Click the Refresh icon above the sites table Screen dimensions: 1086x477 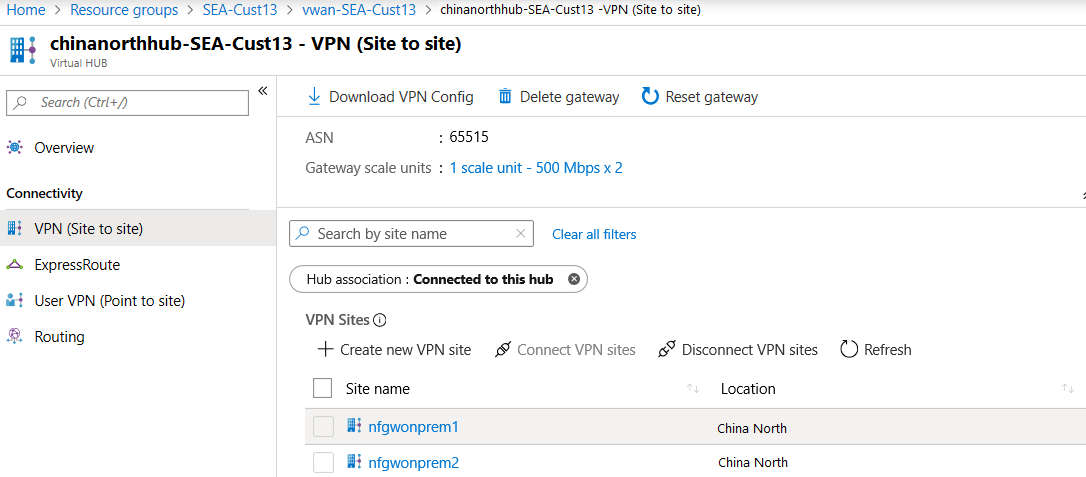click(x=849, y=350)
